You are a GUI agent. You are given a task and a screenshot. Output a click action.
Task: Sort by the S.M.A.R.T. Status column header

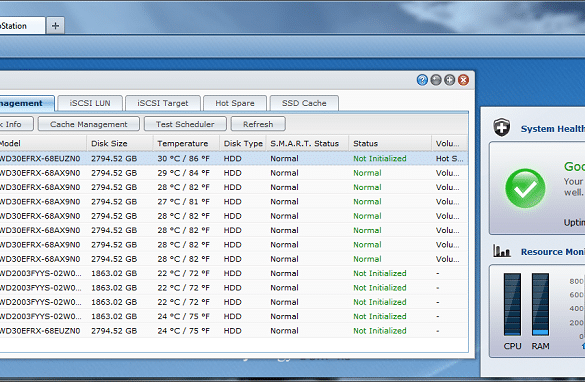point(307,144)
